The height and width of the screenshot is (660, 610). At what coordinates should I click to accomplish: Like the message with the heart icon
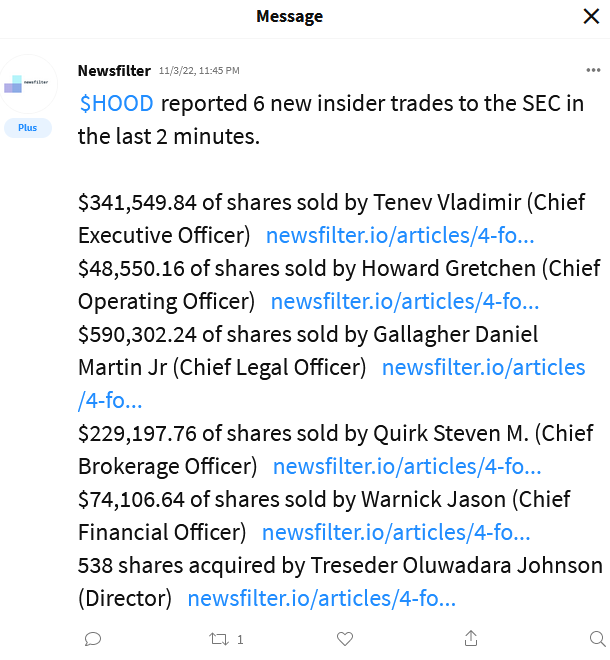[345, 638]
